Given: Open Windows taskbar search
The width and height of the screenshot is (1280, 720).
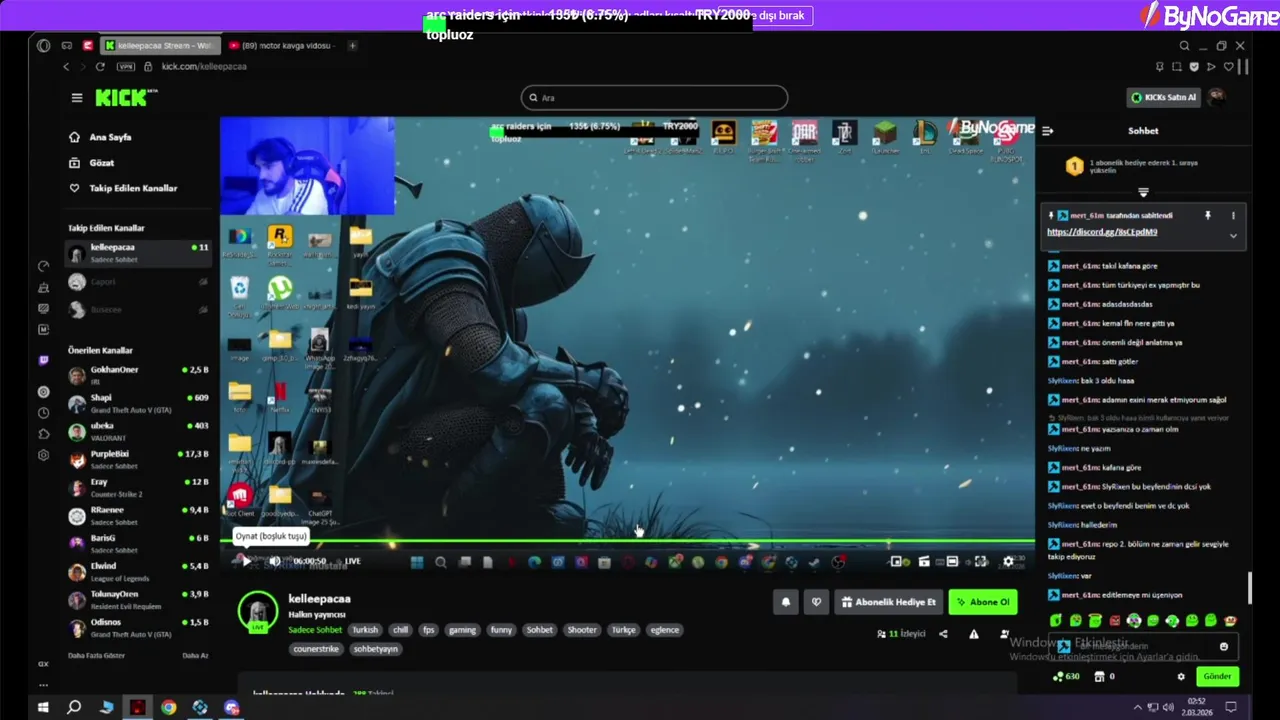Looking at the screenshot, I should 74,707.
